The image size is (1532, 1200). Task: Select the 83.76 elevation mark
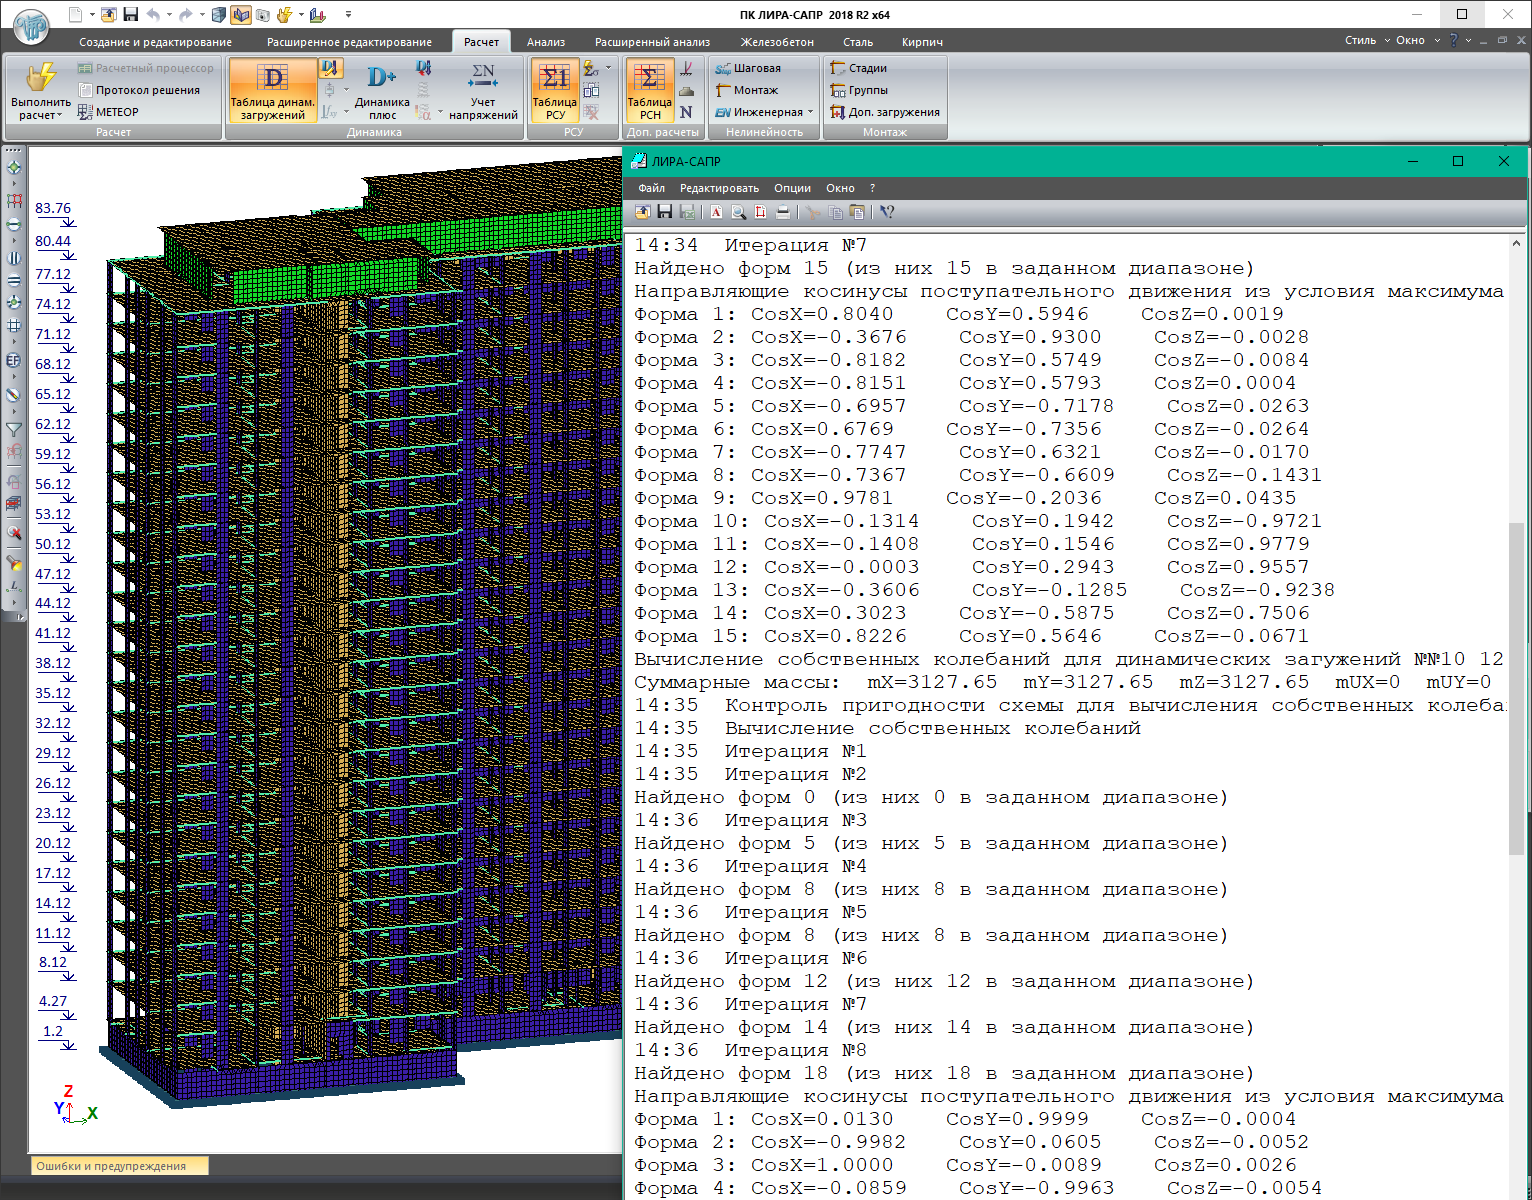pos(53,209)
